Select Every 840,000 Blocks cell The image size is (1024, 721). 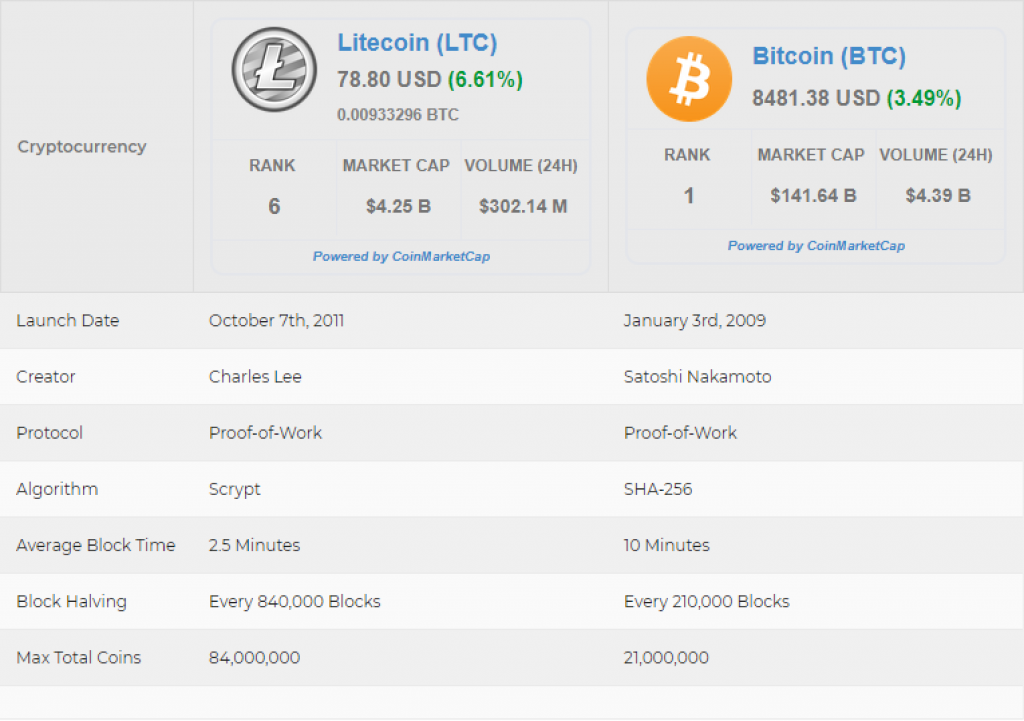point(295,601)
